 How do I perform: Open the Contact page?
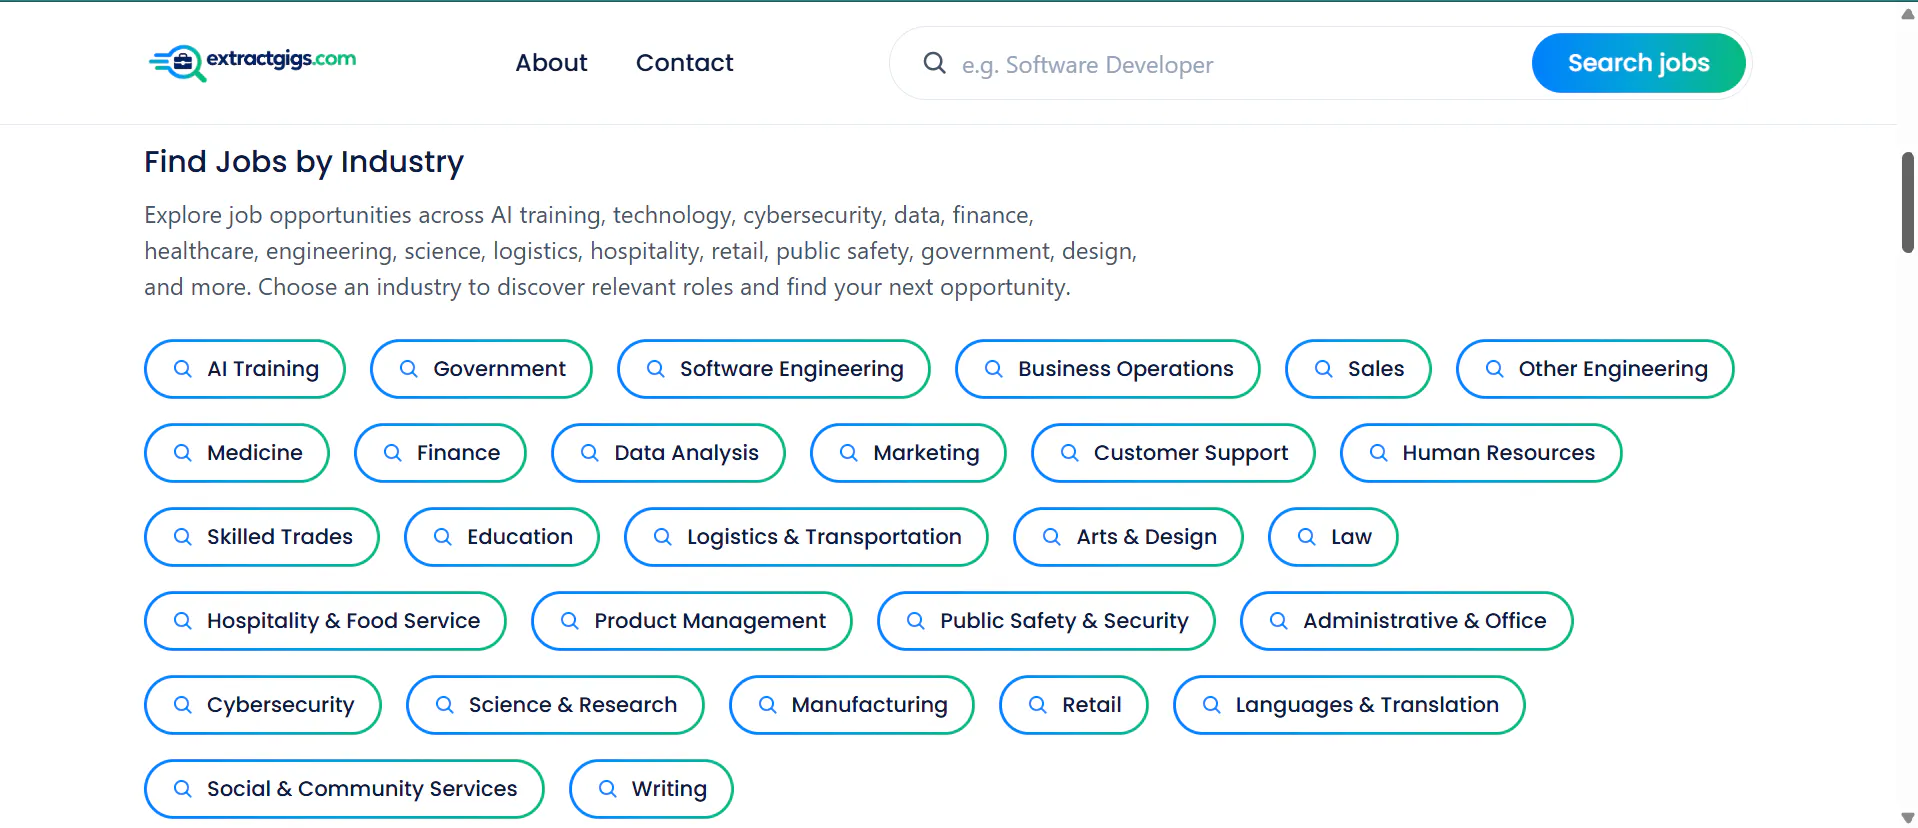click(x=684, y=63)
